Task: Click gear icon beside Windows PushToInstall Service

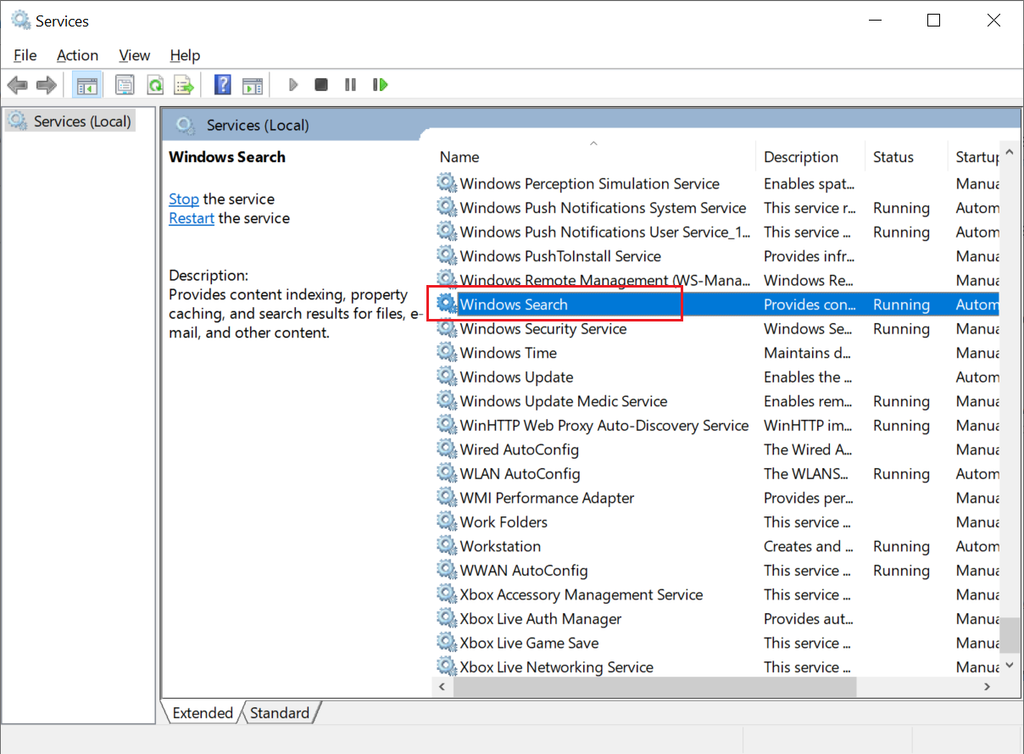Action: 447,255
